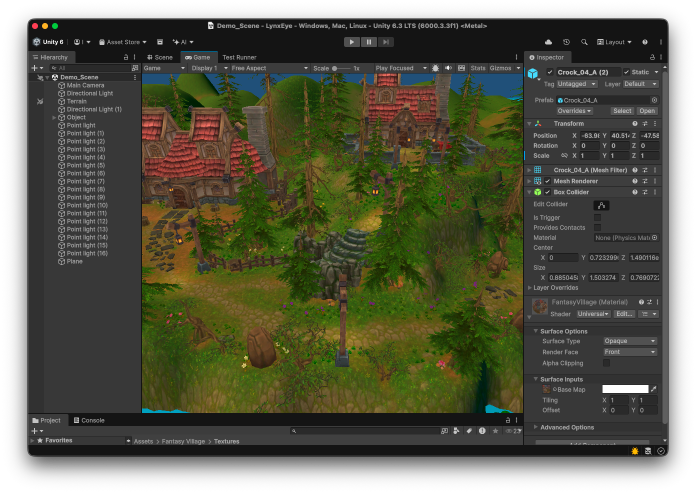
Task: Select the Project tab
Action: coord(46,420)
